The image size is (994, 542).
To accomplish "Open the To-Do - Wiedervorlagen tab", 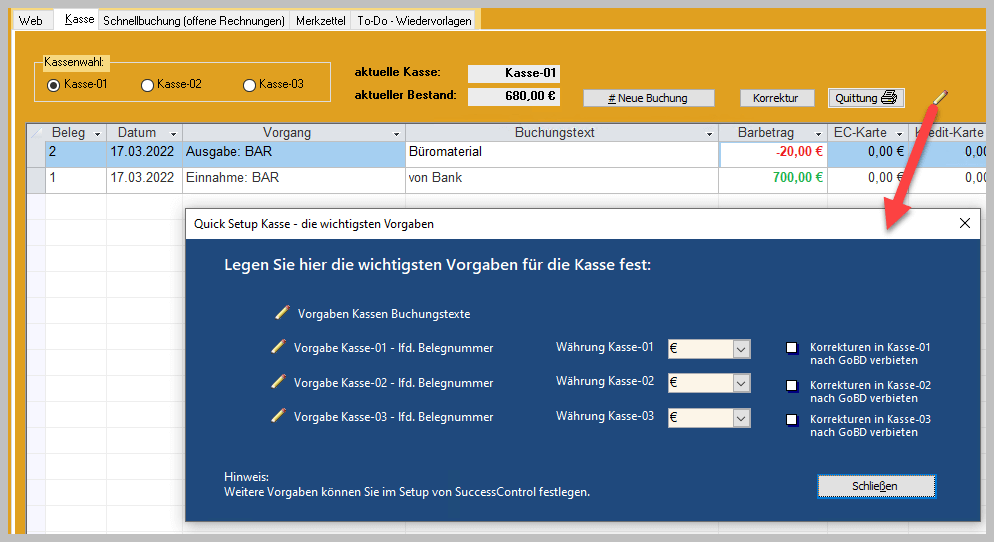I will tap(414, 20).
